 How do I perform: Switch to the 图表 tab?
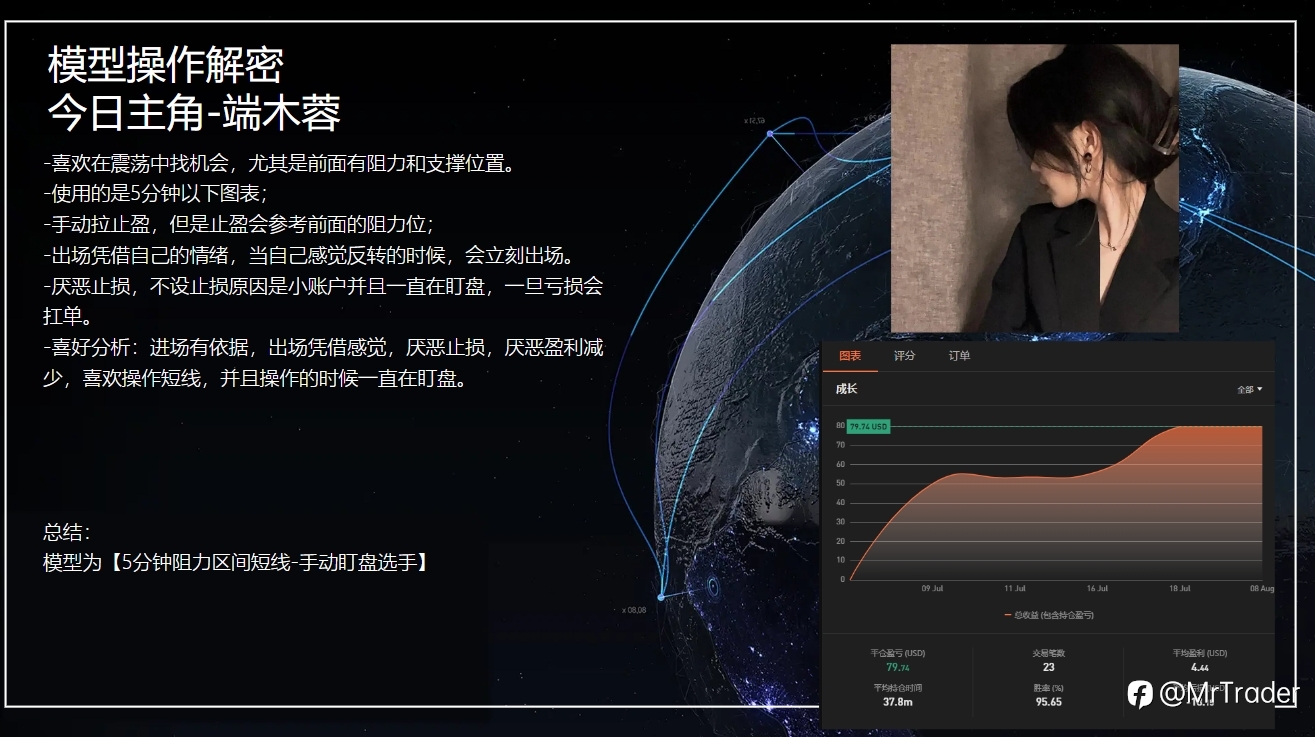(x=850, y=356)
